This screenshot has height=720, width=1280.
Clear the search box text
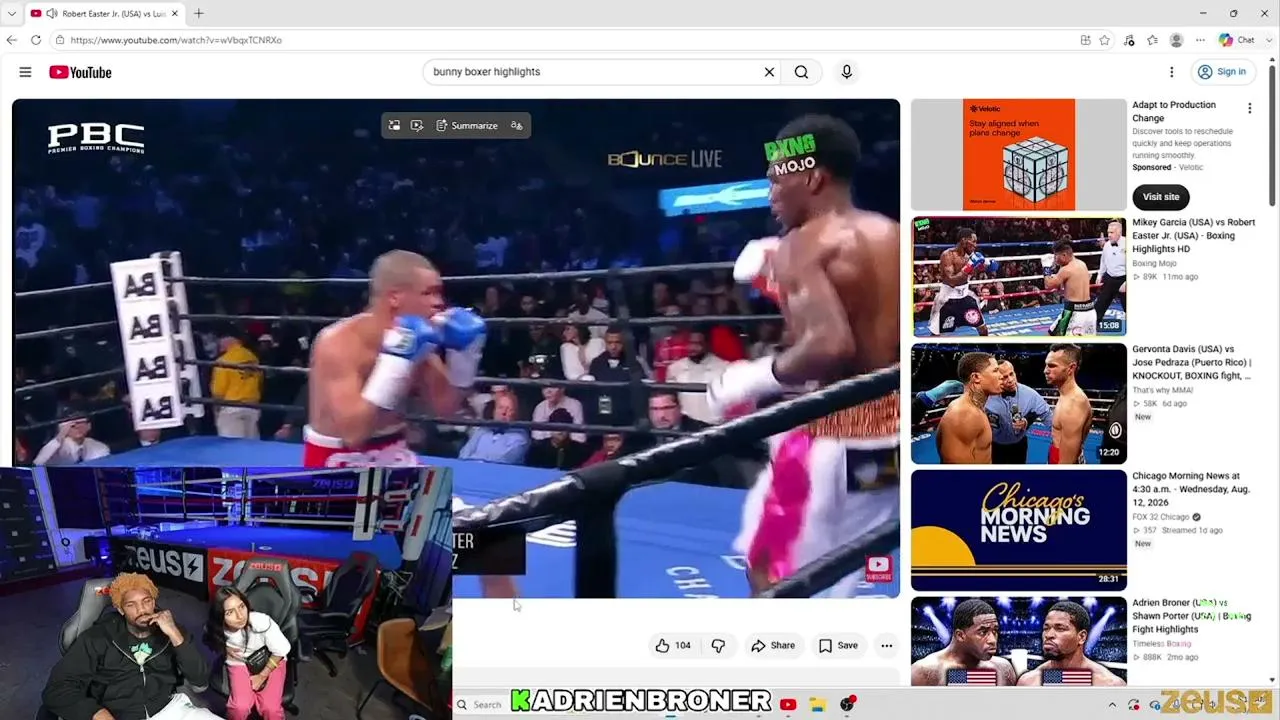[x=769, y=72]
